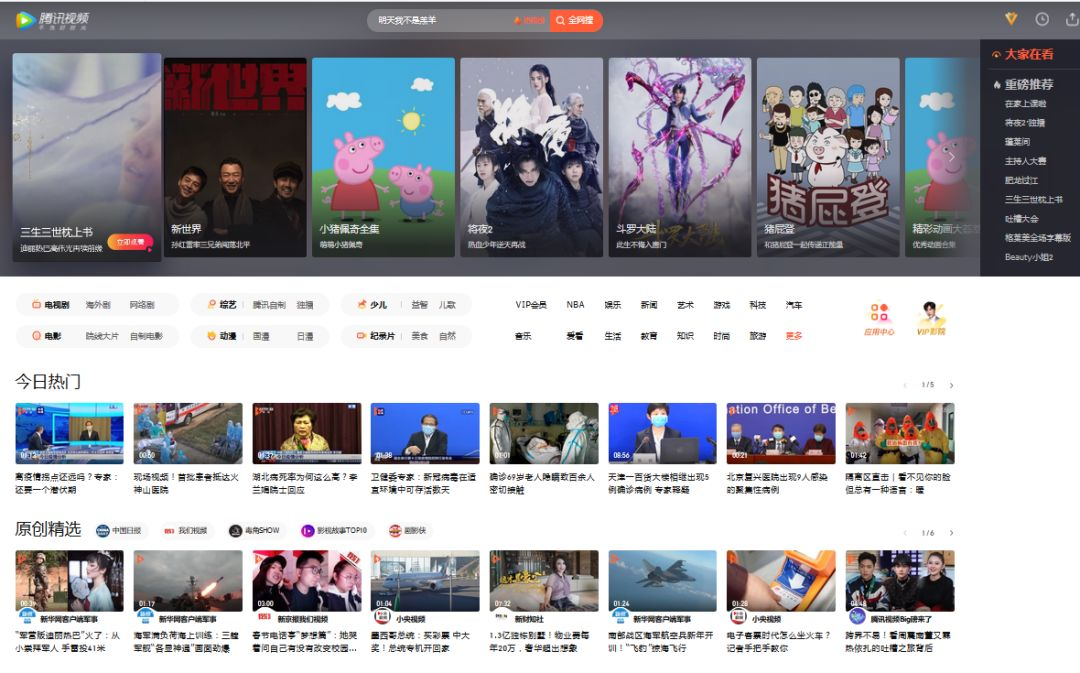Play the 01:24 fighter jet video

(662, 581)
